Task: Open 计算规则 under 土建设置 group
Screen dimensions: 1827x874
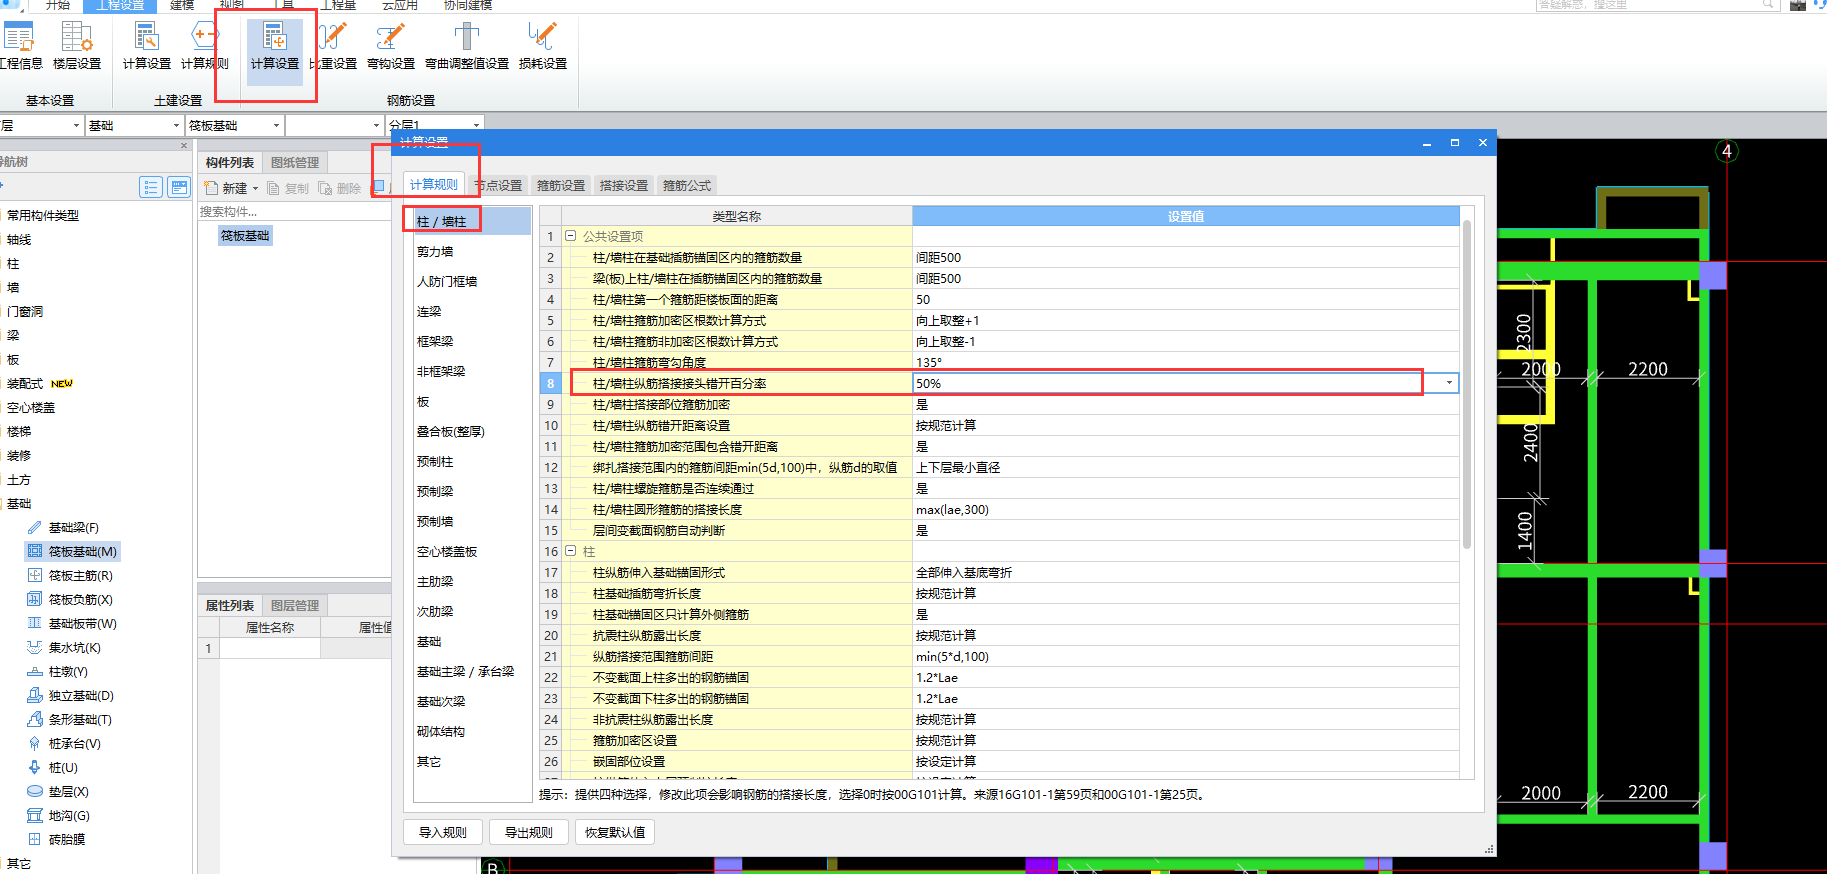Action: (204, 46)
